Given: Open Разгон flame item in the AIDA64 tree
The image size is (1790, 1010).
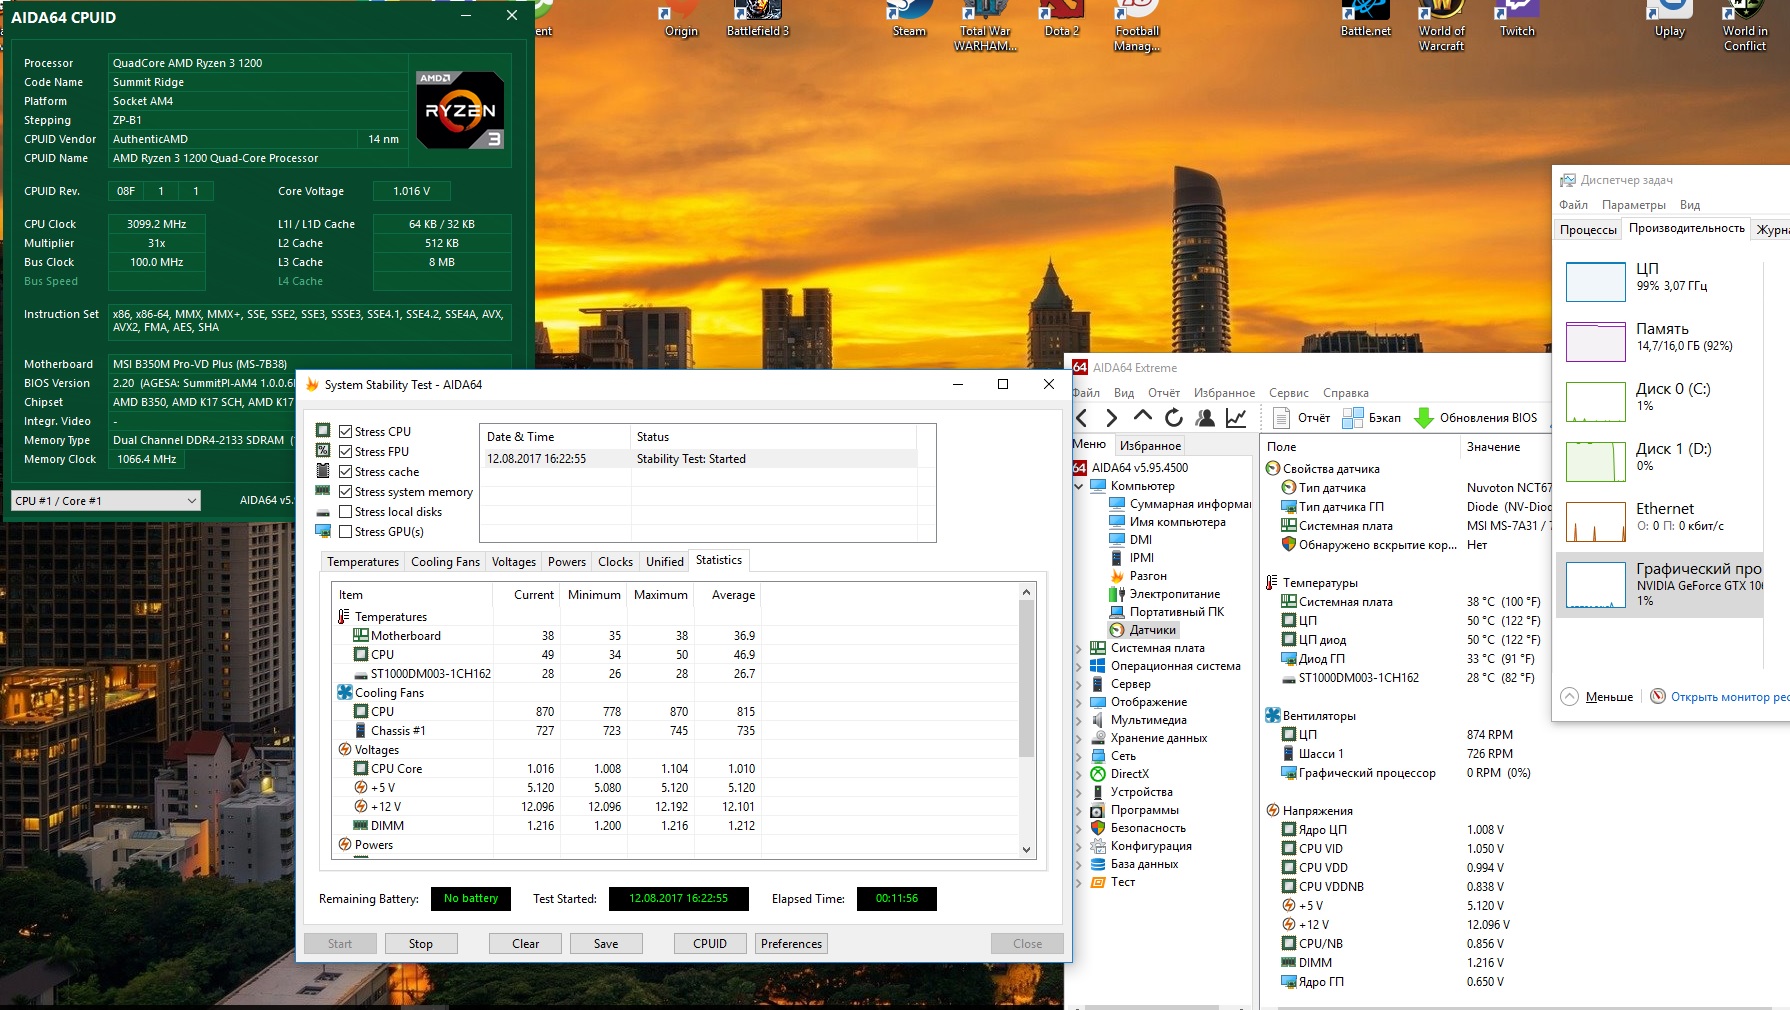Looking at the screenshot, I should tap(1138, 576).
